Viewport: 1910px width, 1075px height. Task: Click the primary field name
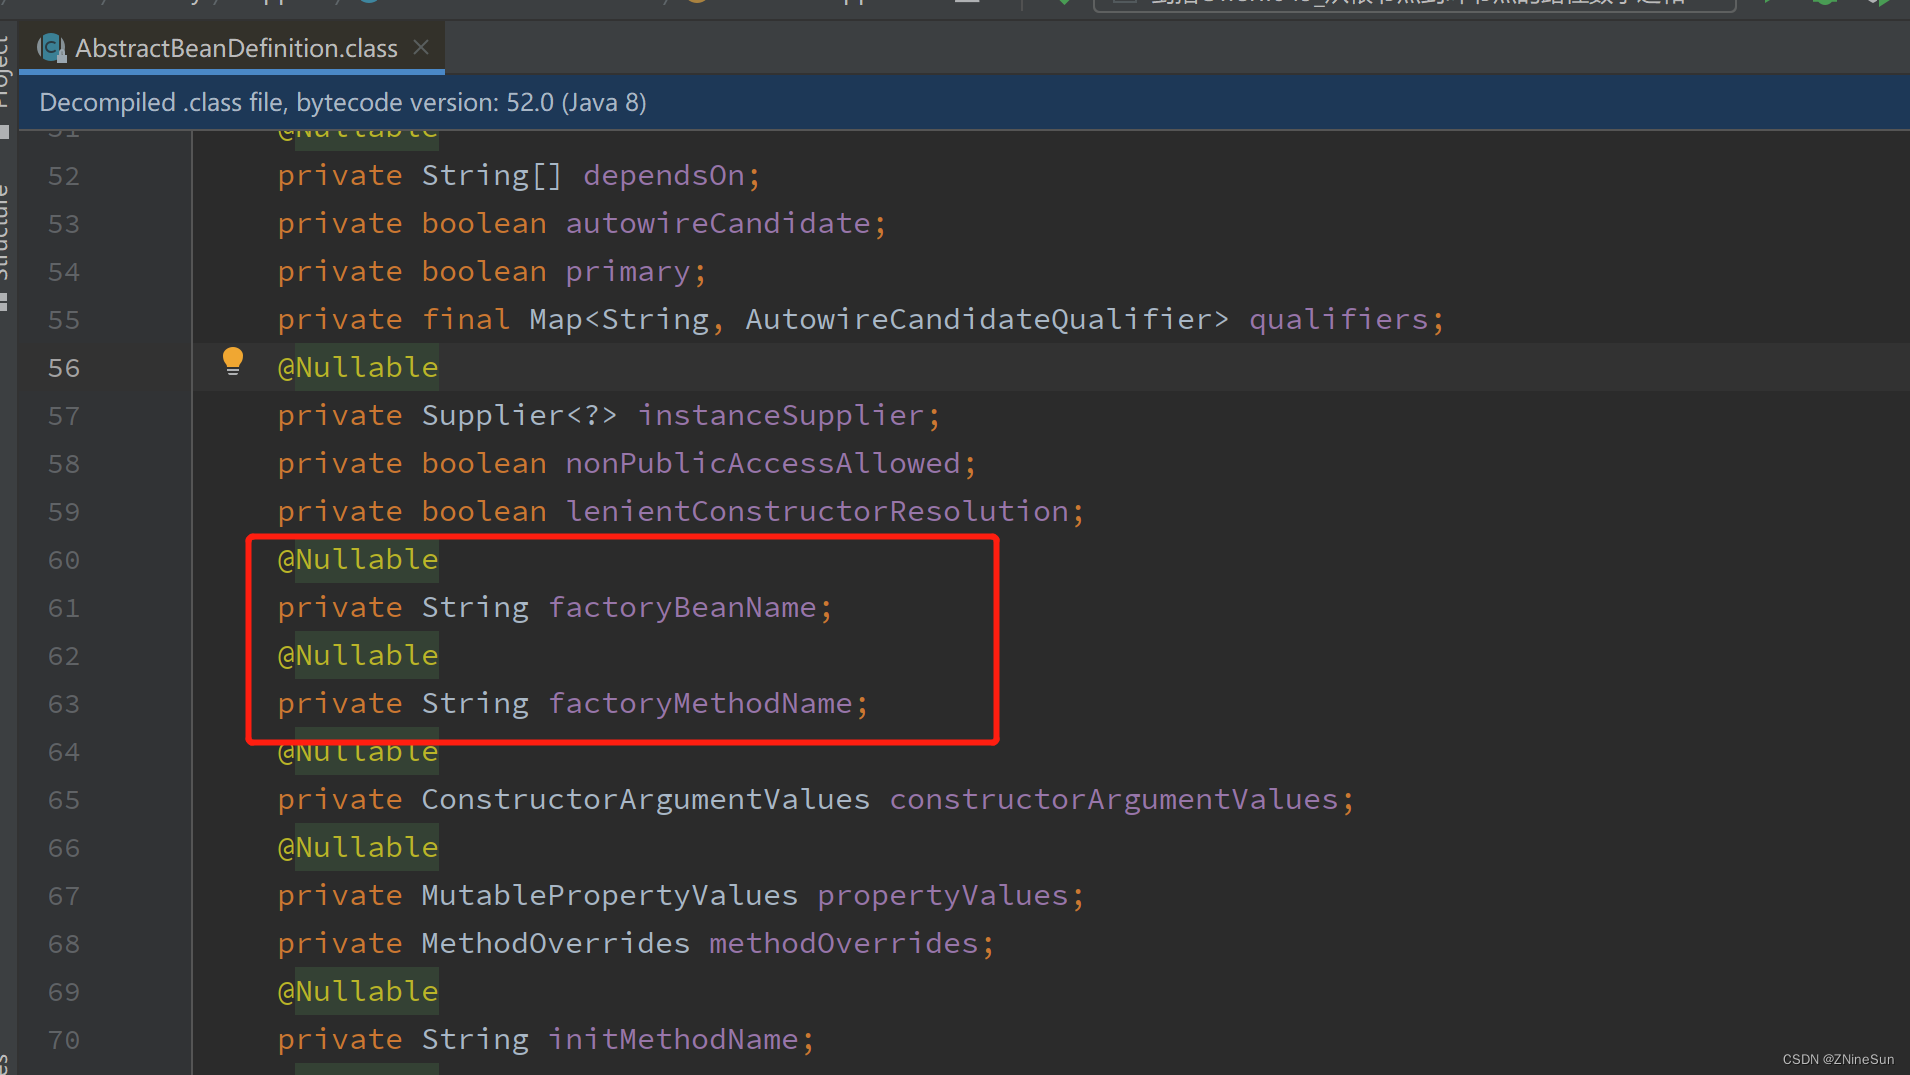point(628,272)
